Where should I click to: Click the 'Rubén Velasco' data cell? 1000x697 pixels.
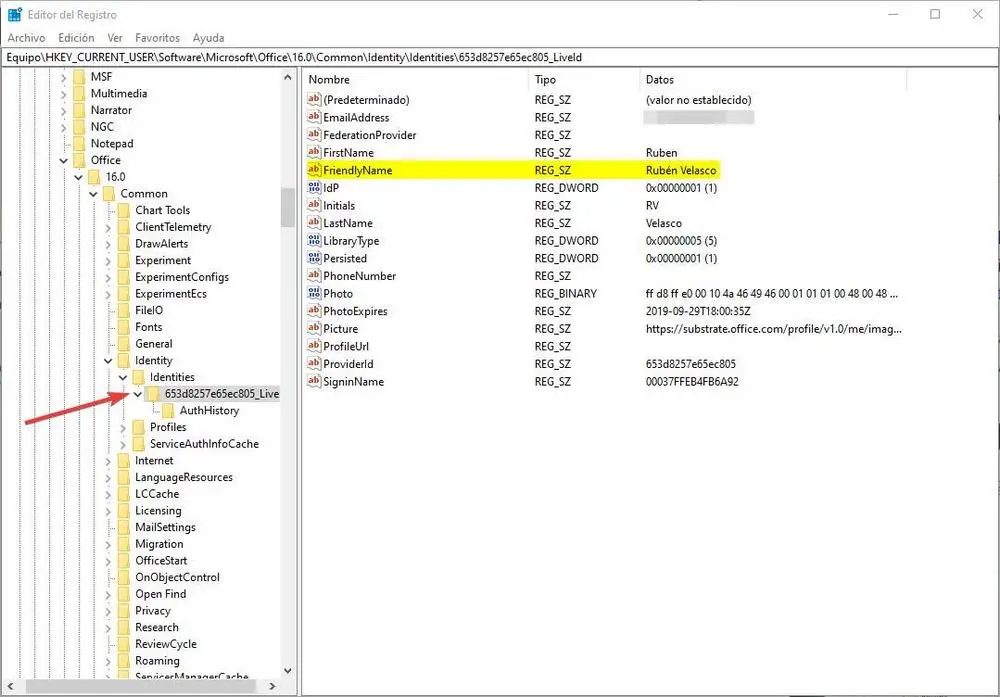point(680,170)
